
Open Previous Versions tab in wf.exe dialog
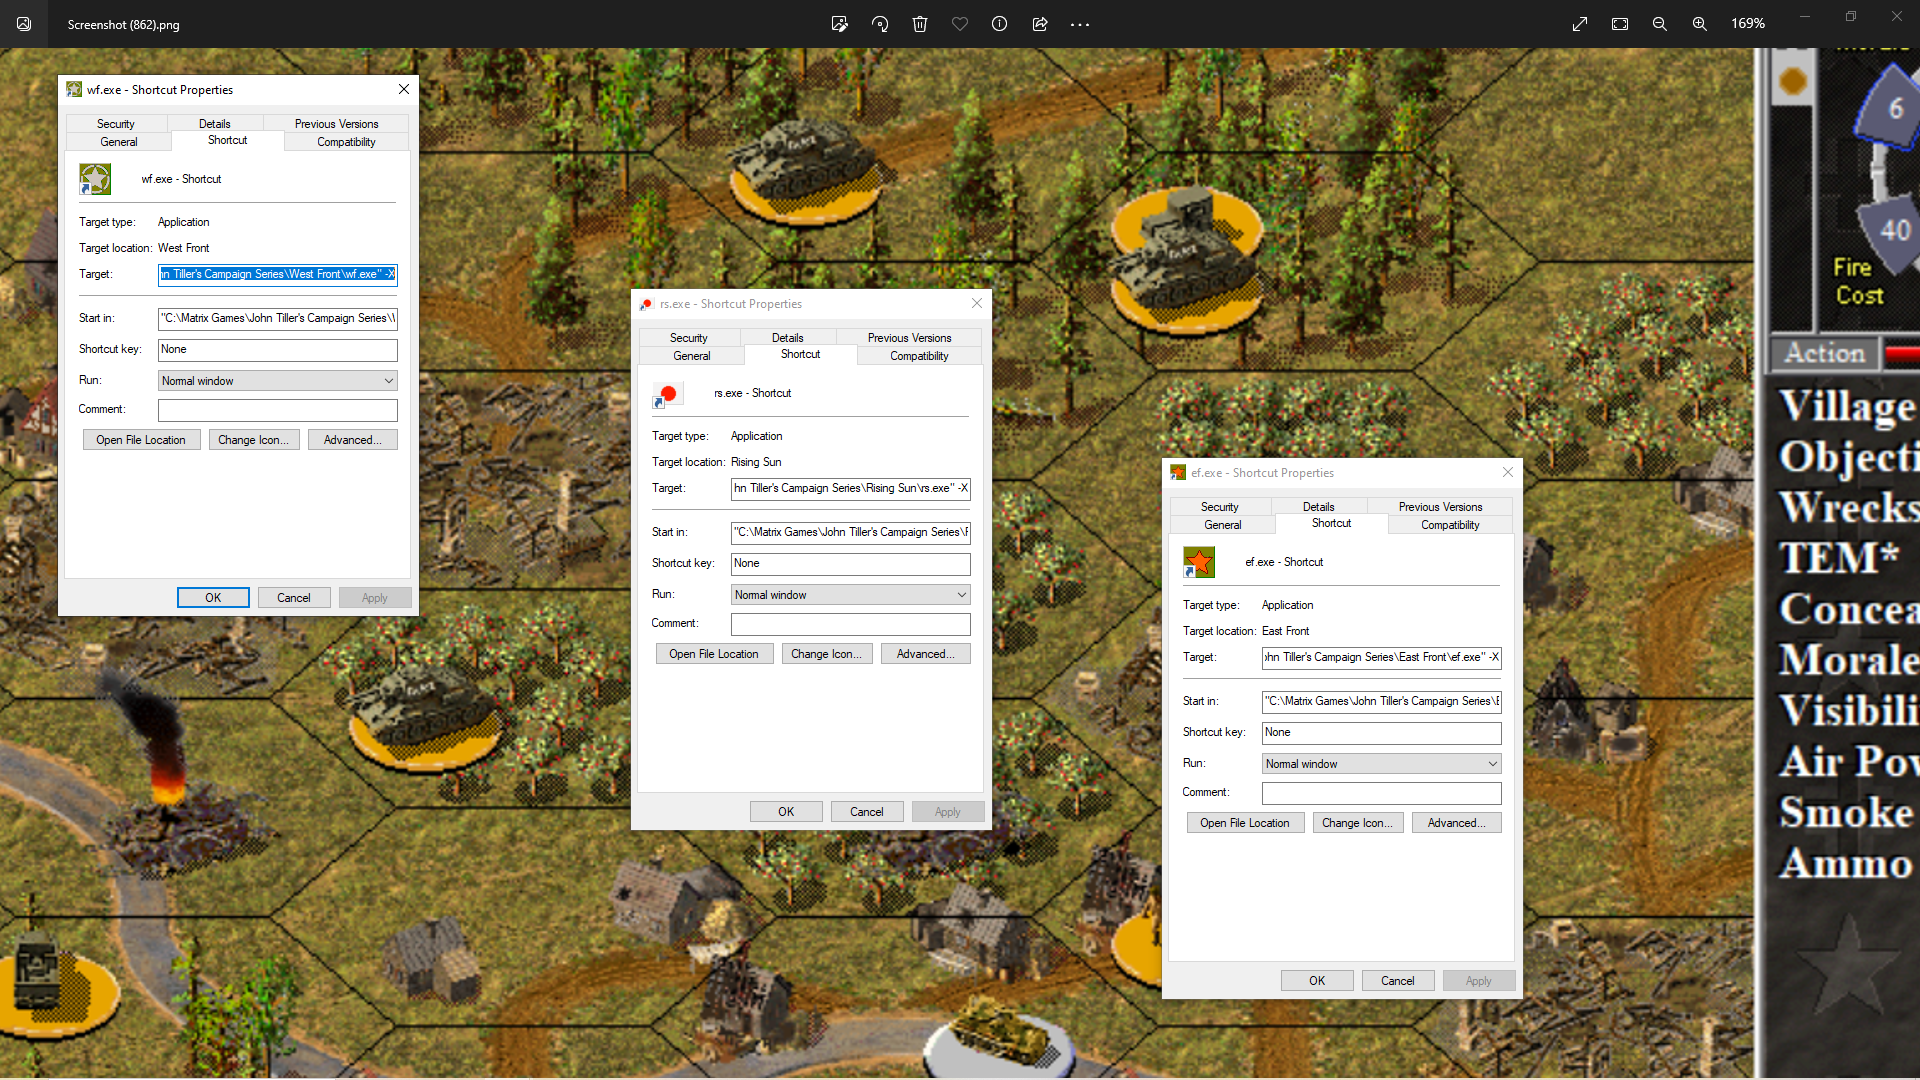click(336, 124)
